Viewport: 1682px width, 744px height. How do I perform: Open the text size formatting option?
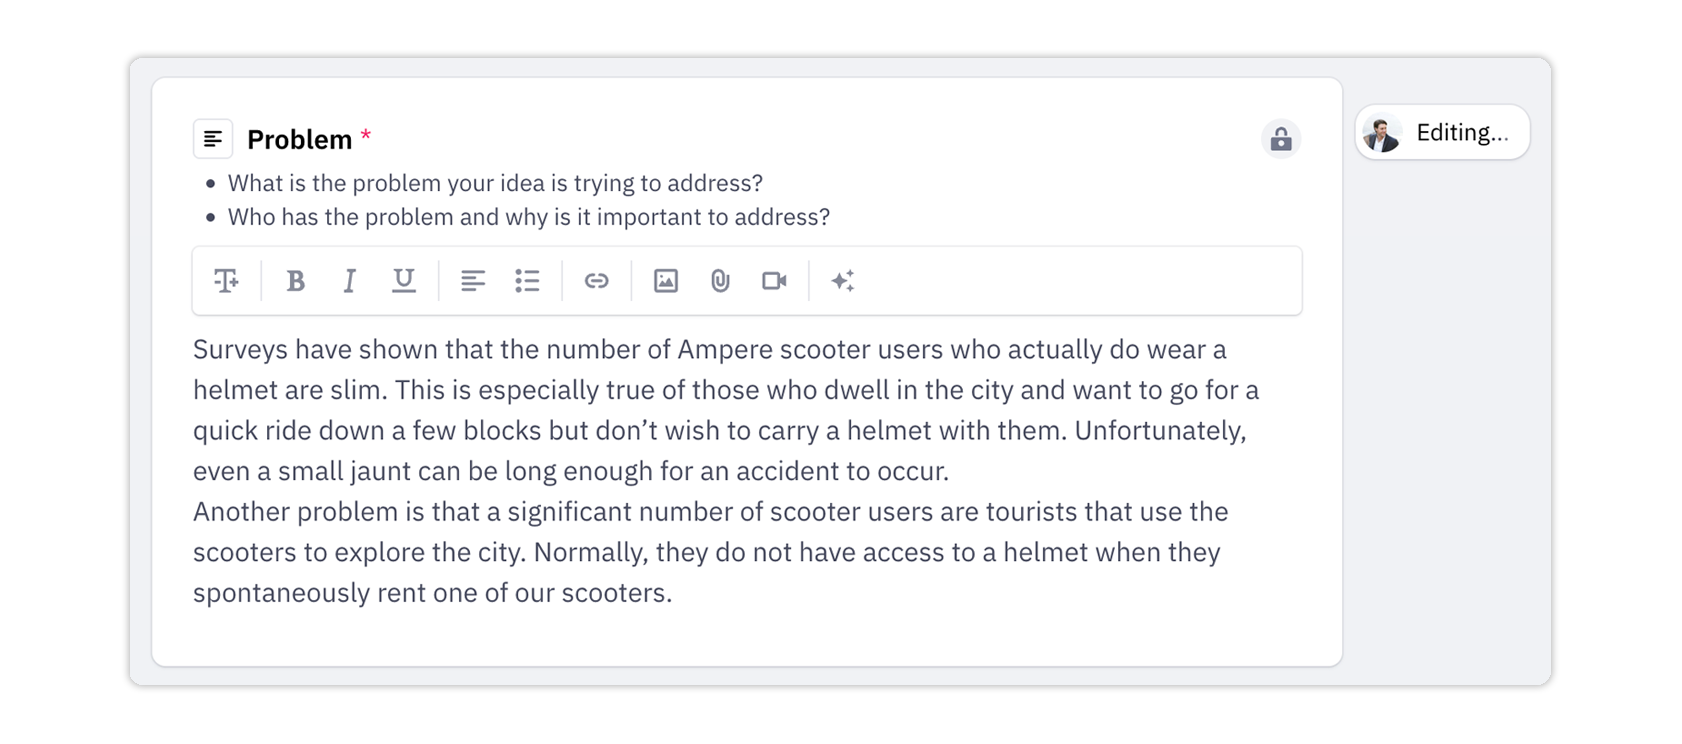[227, 281]
